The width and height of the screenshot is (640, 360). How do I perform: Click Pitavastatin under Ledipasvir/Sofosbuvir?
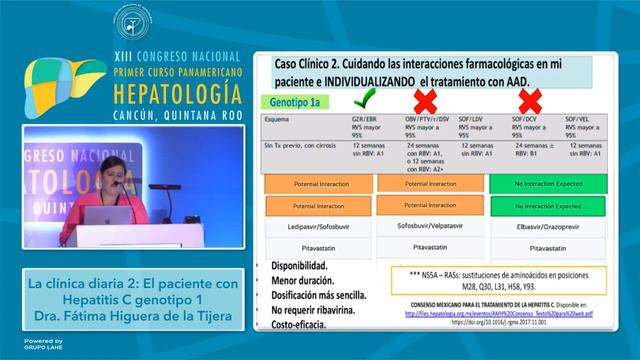coord(318,248)
